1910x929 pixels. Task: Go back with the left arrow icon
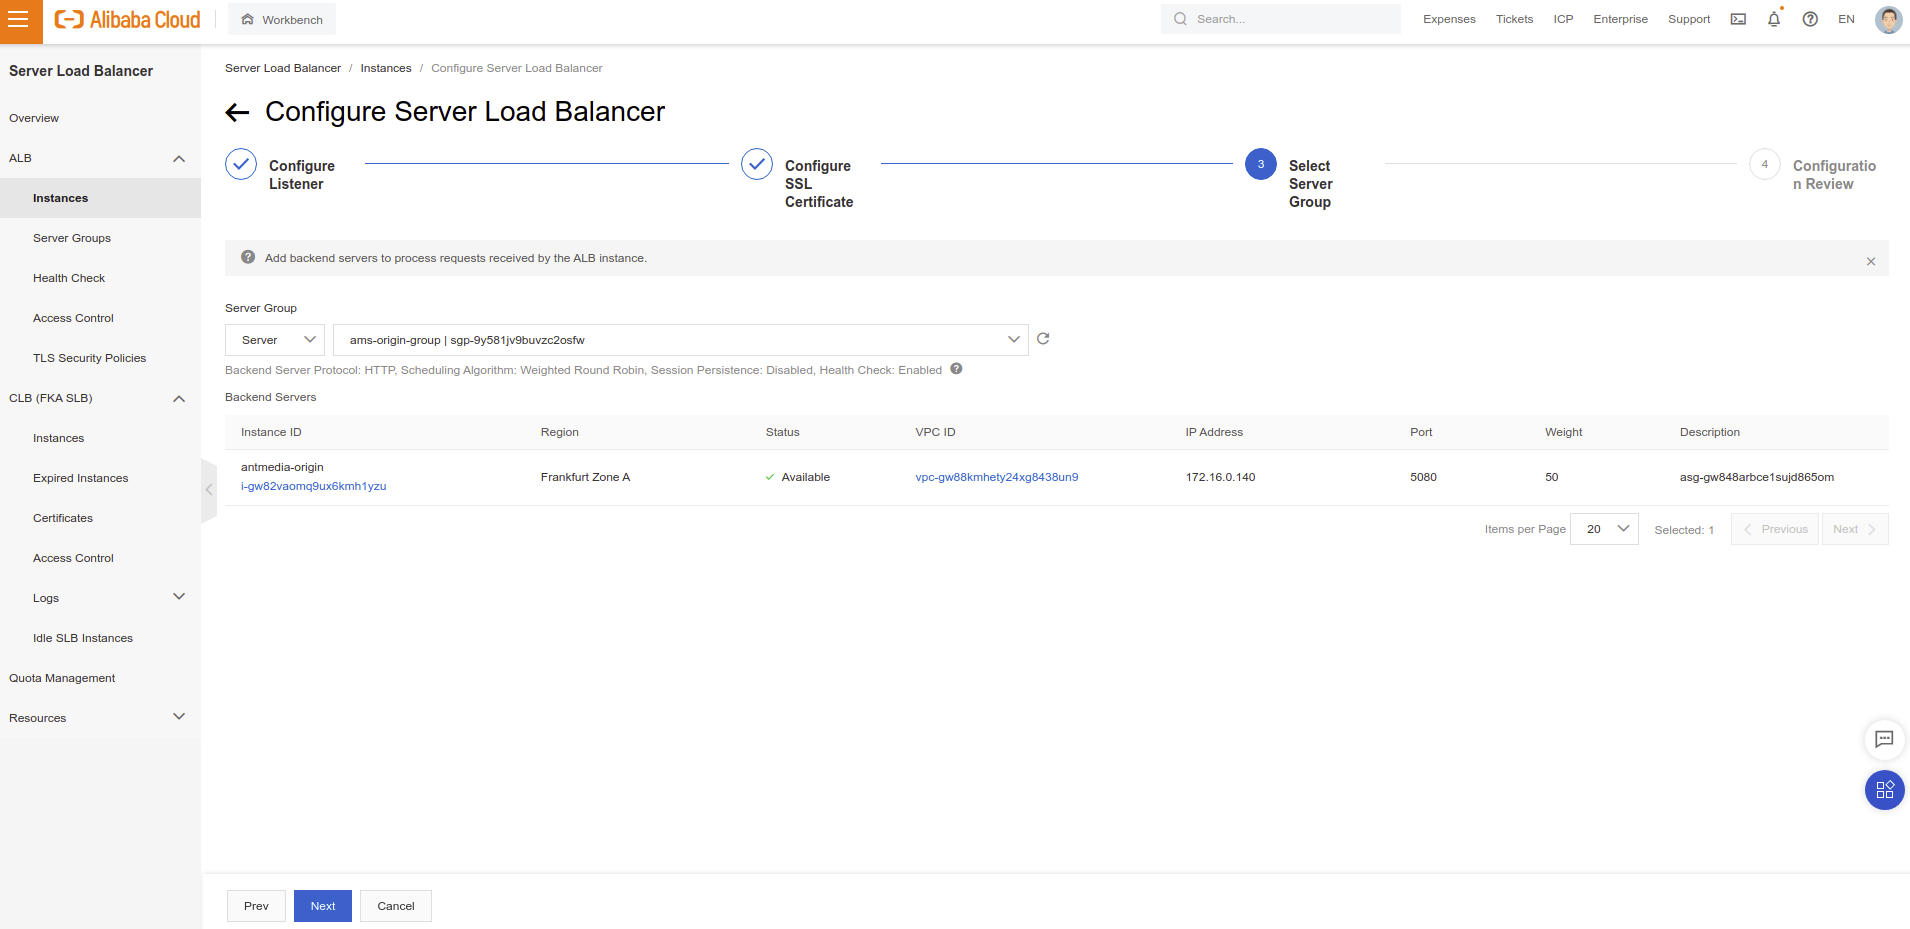click(237, 112)
